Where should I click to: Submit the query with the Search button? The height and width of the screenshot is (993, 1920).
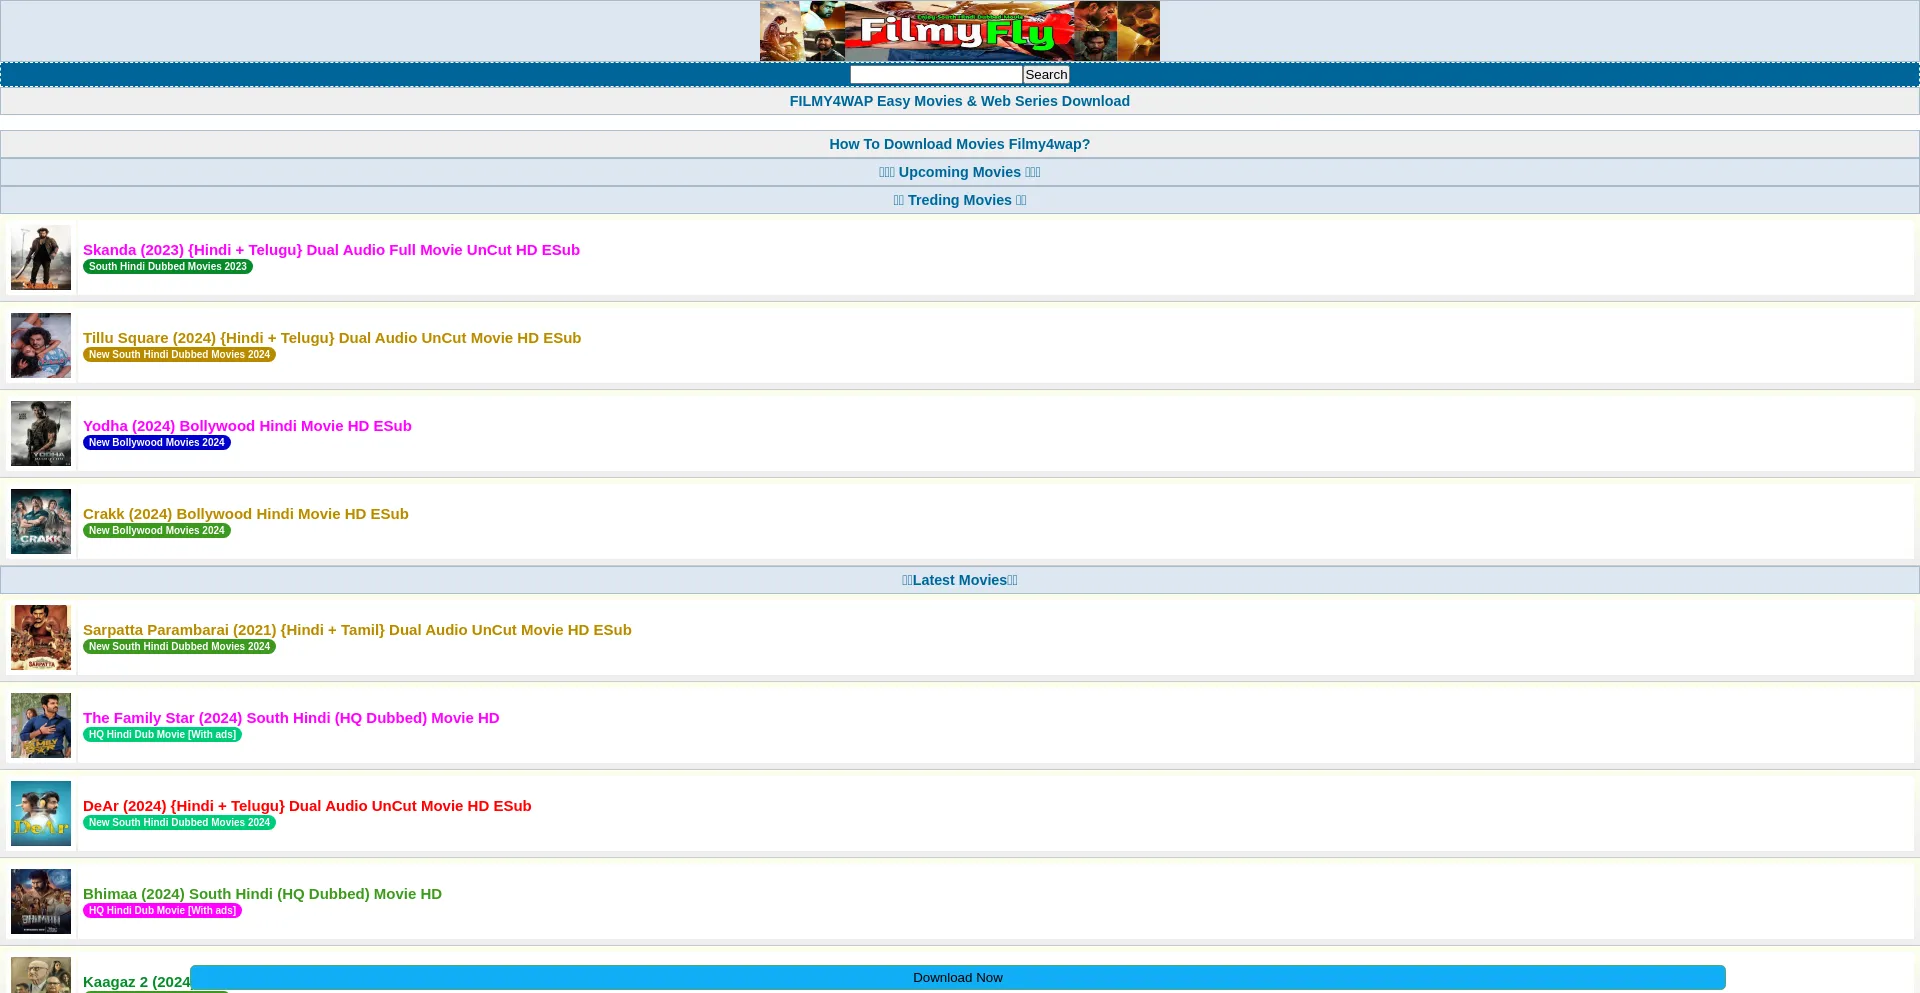pyautogui.click(x=1046, y=75)
